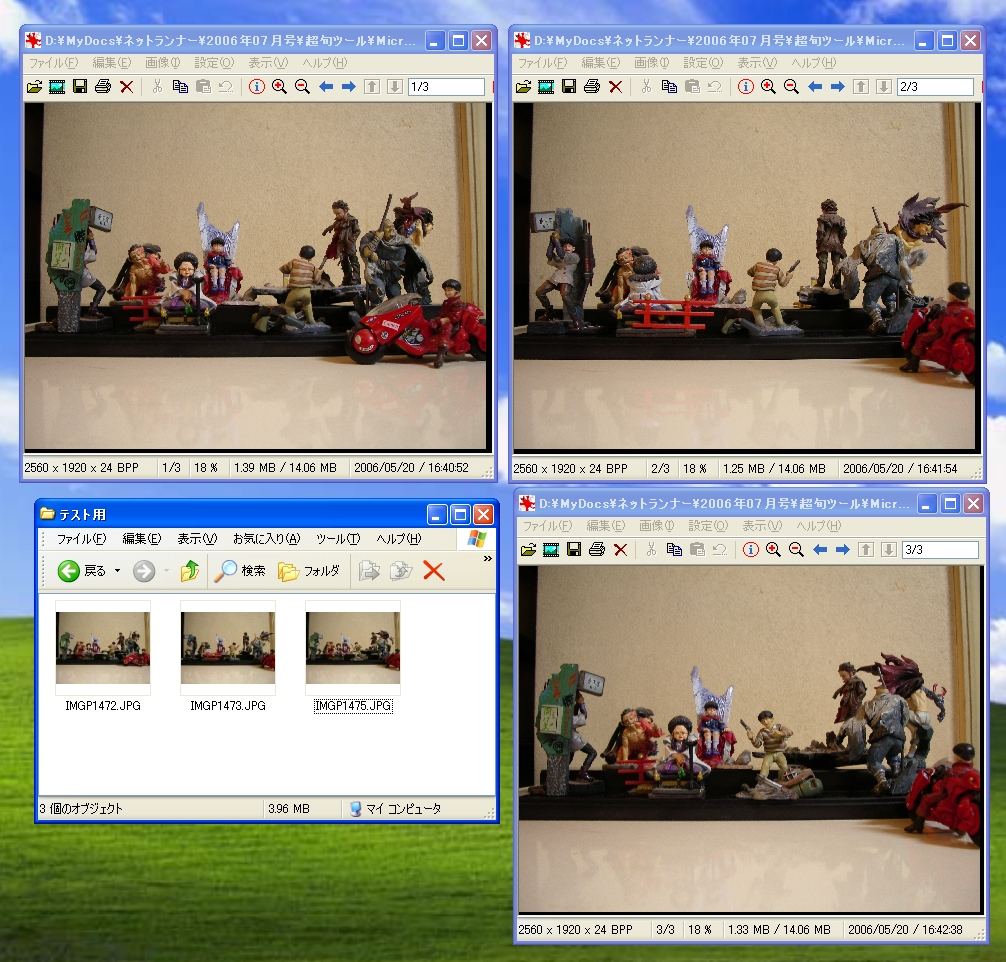This screenshot has height=962, width=1006.
Task: Click the Cut scissors icon in the 2/3 viewer
Action: [x=646, y=87]
